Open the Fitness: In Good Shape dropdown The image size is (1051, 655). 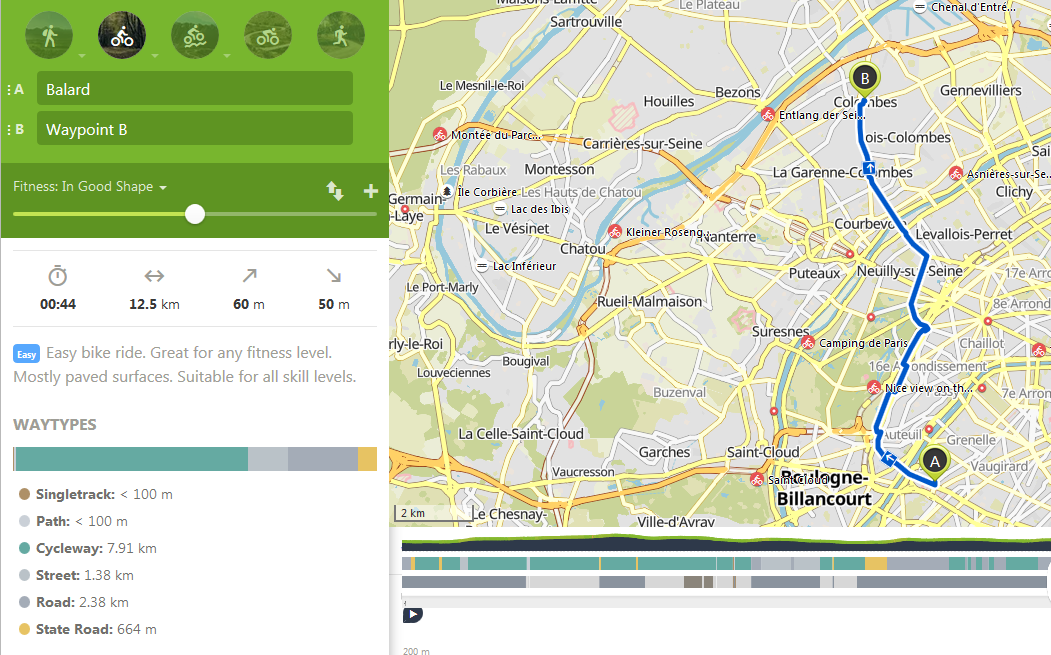coord(90,187)
